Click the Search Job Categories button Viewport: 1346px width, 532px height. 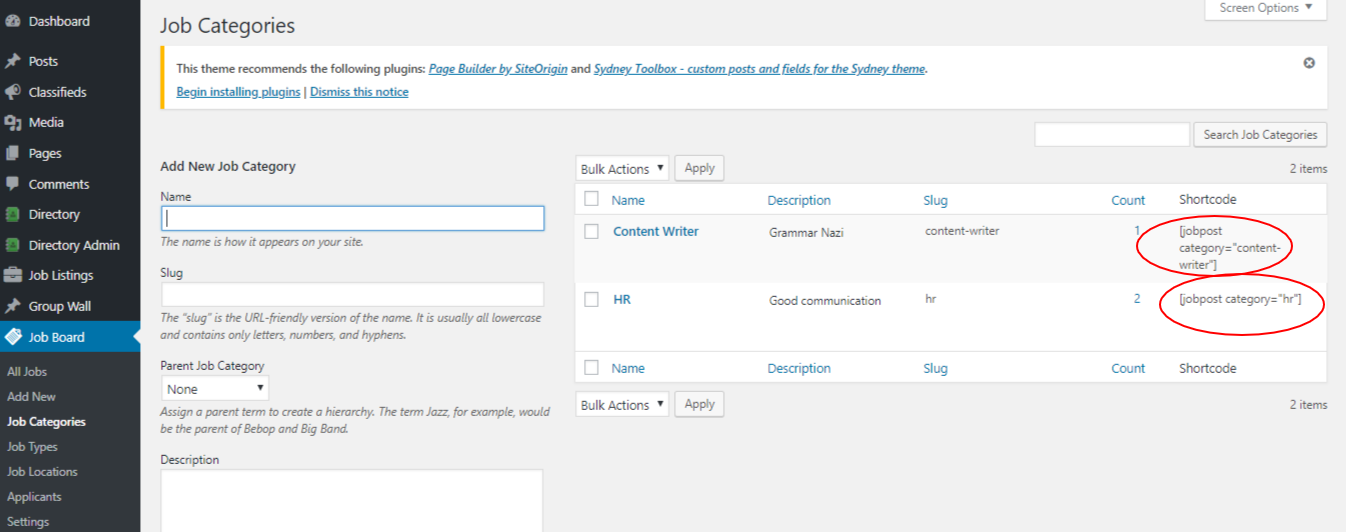(x=1260, y=135)
